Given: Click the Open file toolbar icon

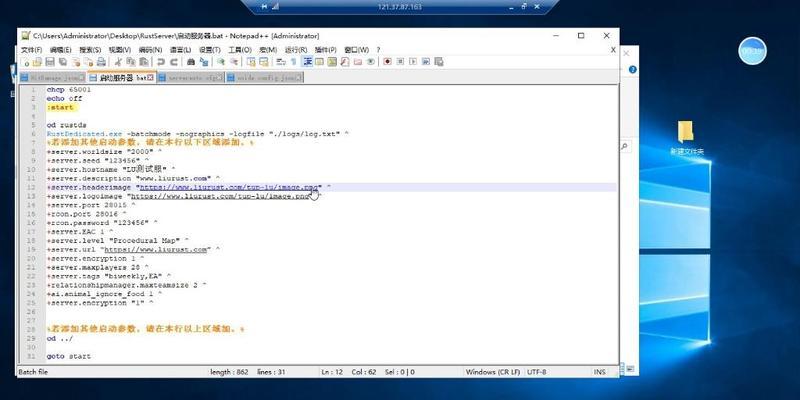Looking at the screenshot, I should tap(37, 62).
